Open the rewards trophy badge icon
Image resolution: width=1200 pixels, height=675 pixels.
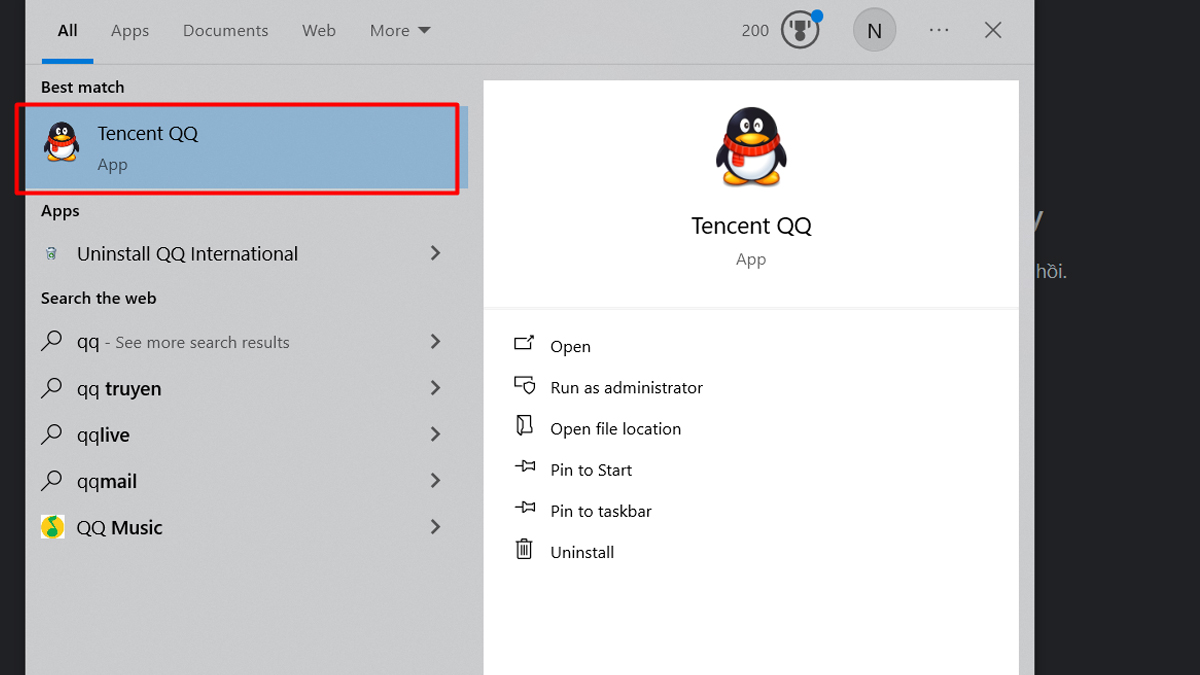coord(800,30)
